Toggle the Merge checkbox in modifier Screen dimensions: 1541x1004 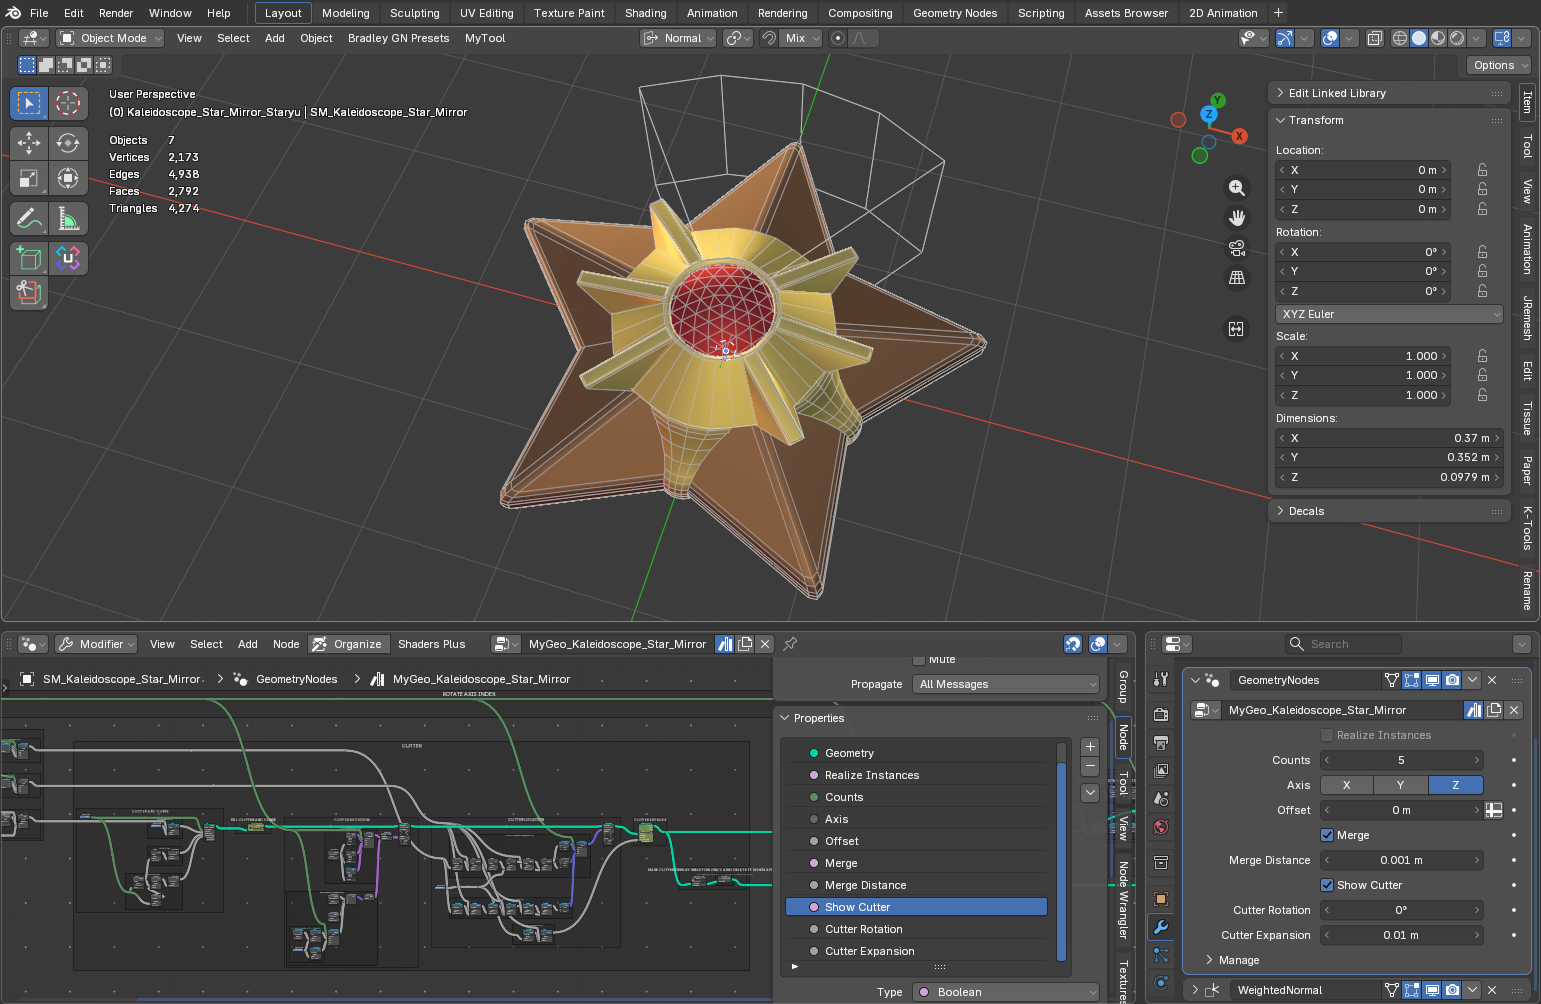pyautogui.click(x=1327, y=835)
